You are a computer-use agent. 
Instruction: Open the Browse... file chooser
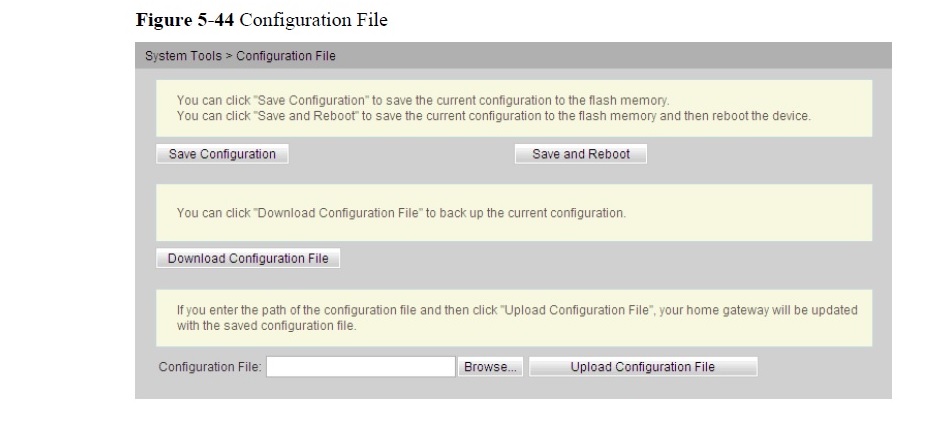[491, 367]
